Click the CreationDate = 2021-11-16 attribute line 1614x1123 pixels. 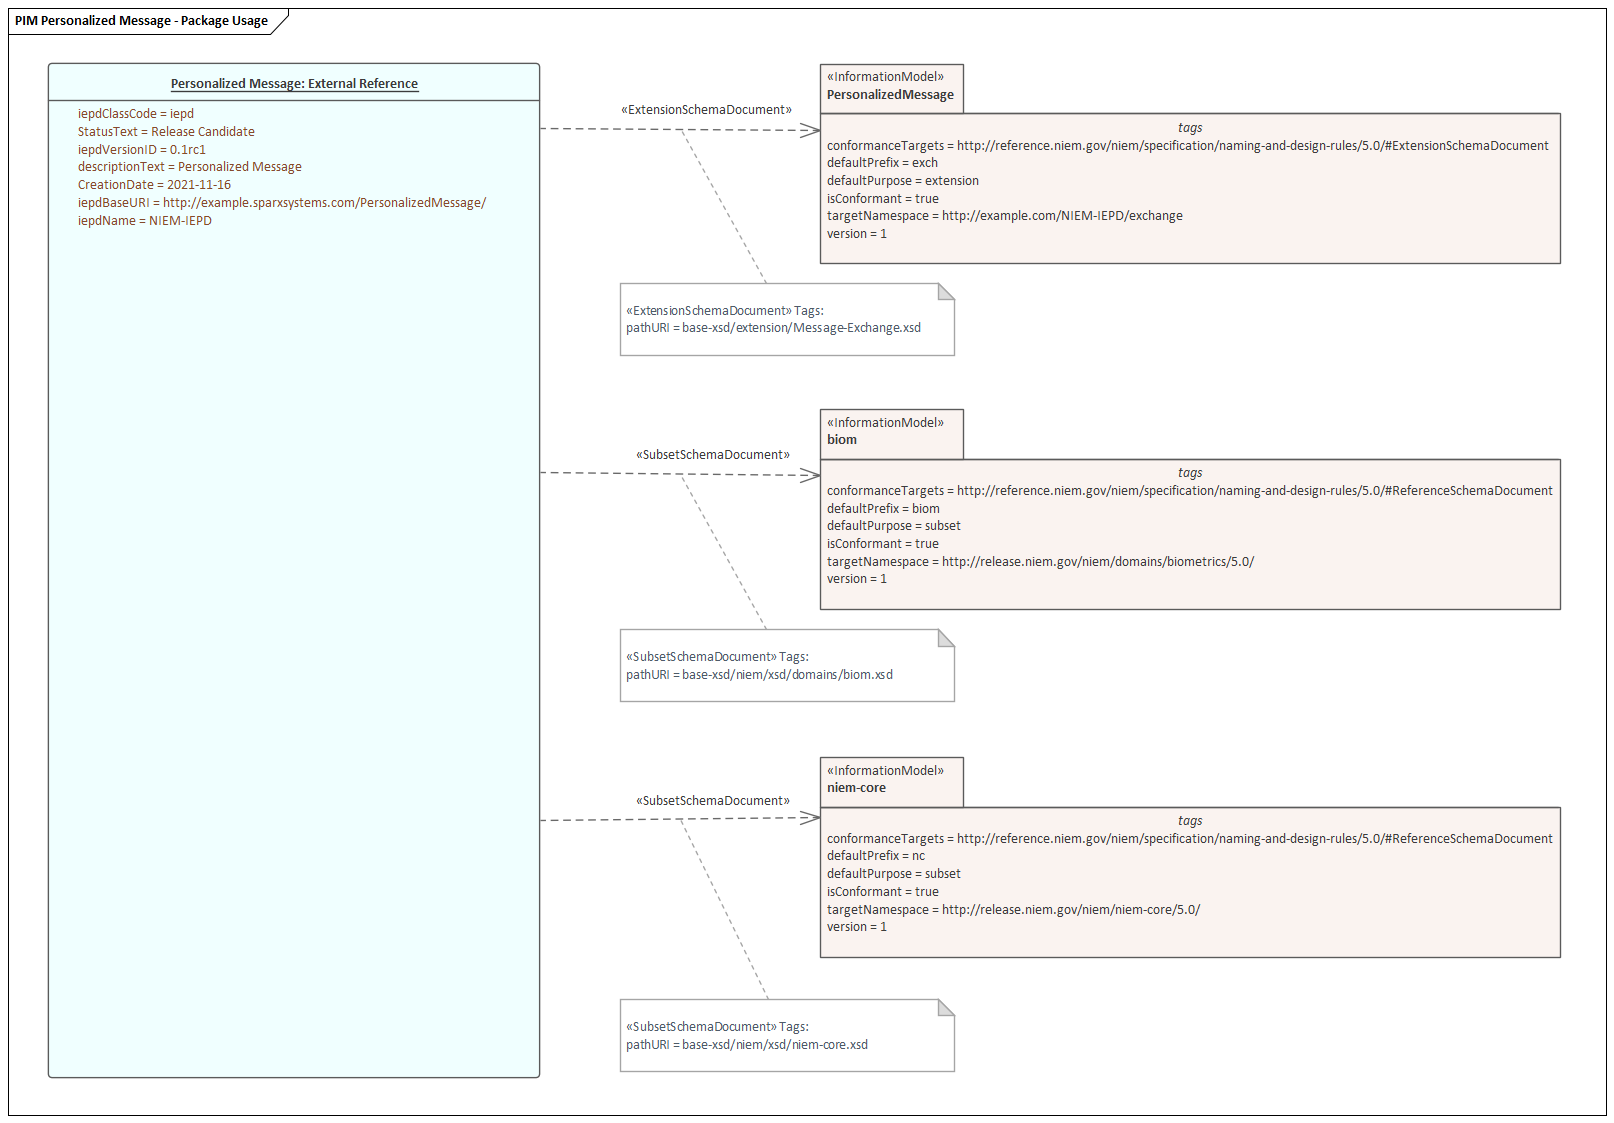tap(153, 184)
